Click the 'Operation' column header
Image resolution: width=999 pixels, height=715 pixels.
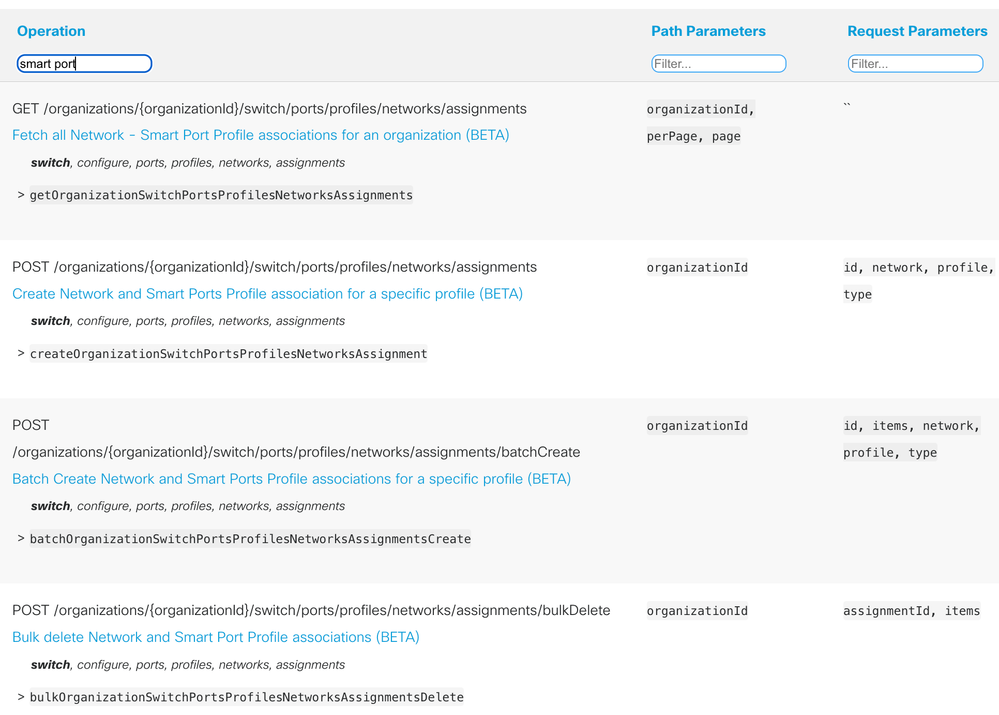coord(51,31)
